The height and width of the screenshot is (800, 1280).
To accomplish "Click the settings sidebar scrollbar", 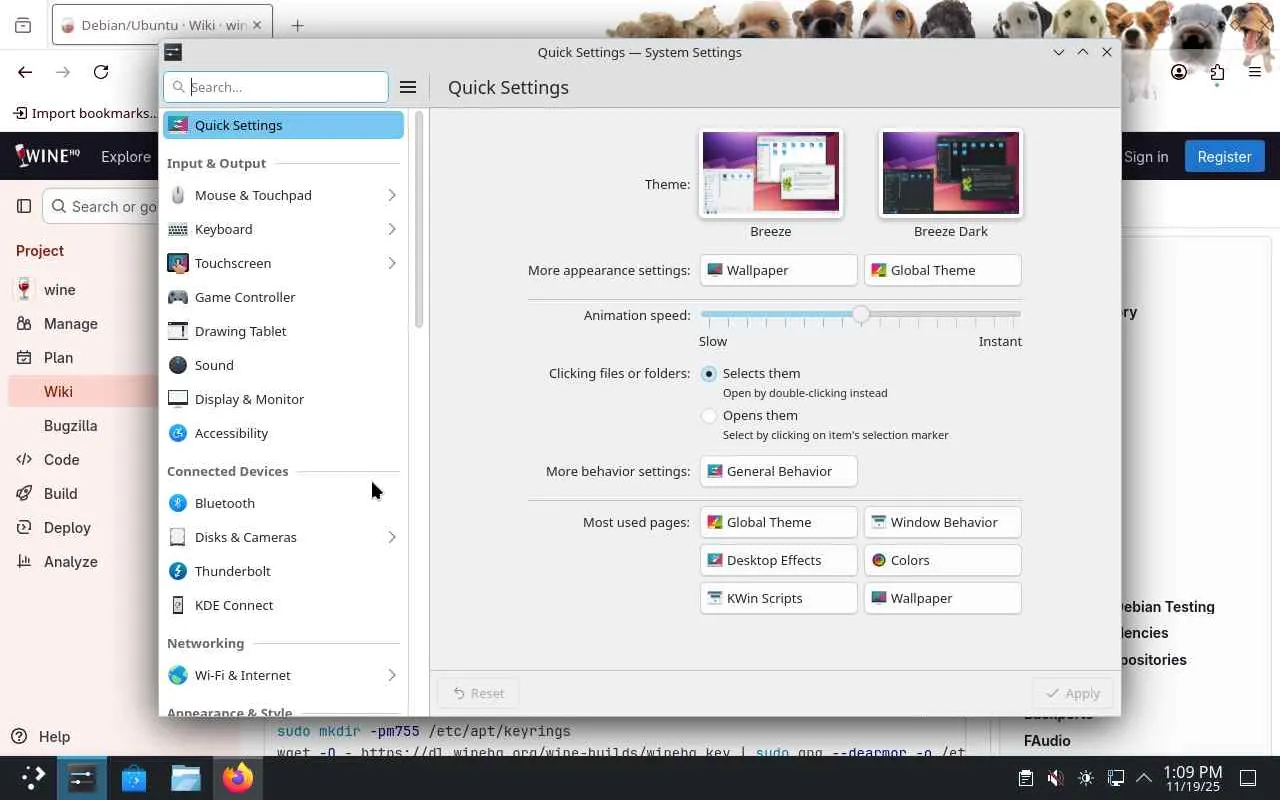I will click(x=419, y=220).
